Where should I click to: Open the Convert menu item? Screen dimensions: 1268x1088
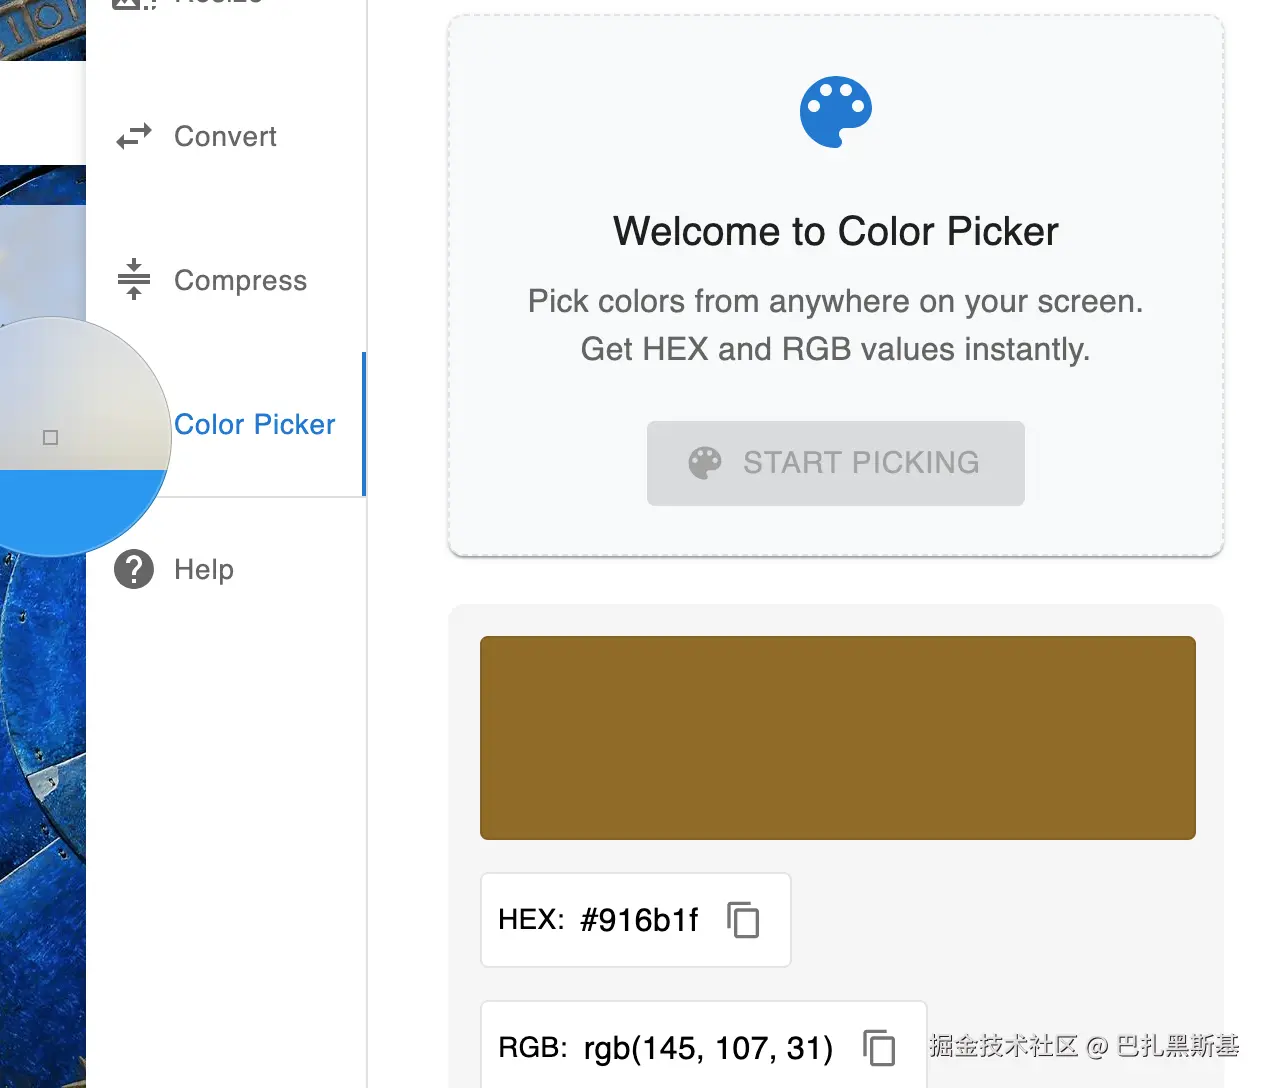pyautogui.click(x=225, y=136)
